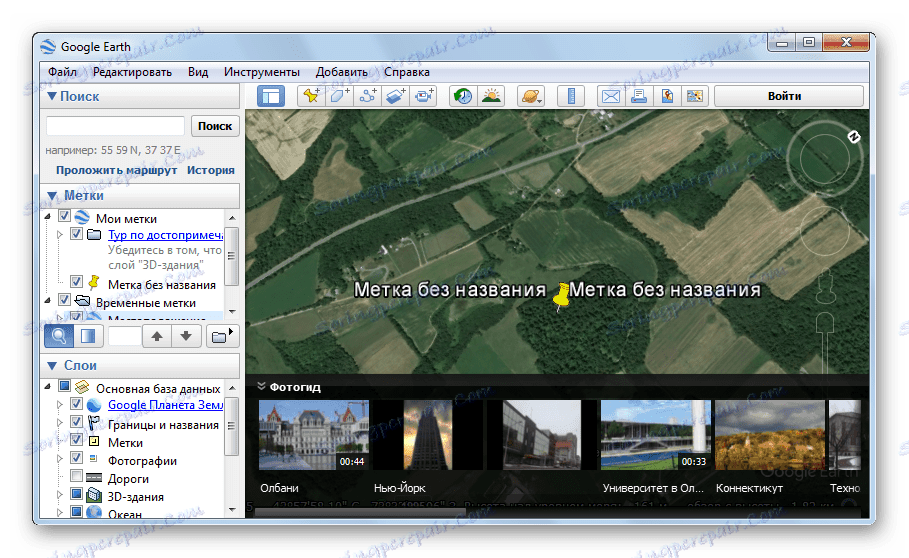This screenshot has height=558, width=909.
Task: Click the Email envelope icon
Action: tap(610, 97)
